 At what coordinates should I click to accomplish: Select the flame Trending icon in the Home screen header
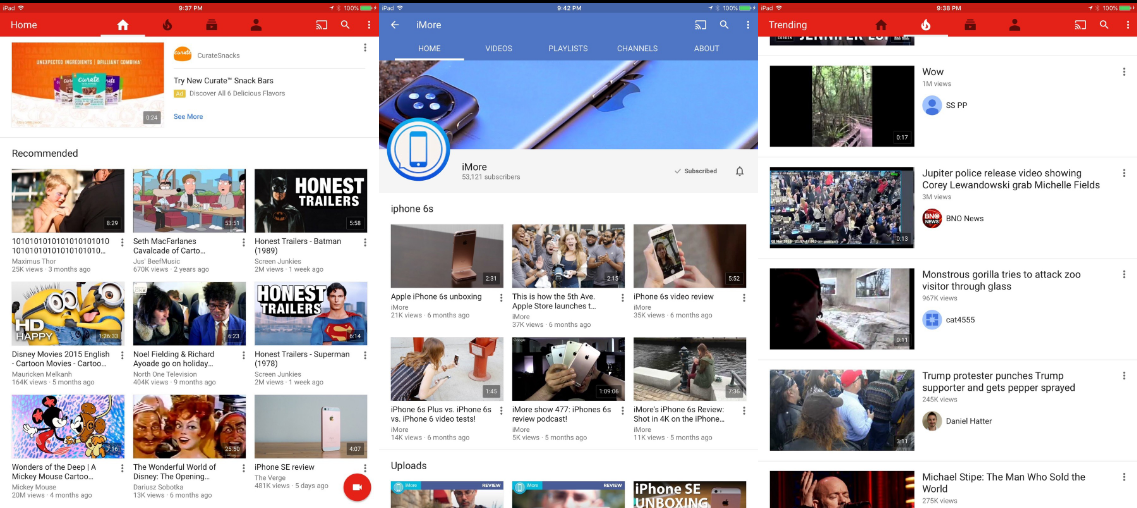[168, 25]
